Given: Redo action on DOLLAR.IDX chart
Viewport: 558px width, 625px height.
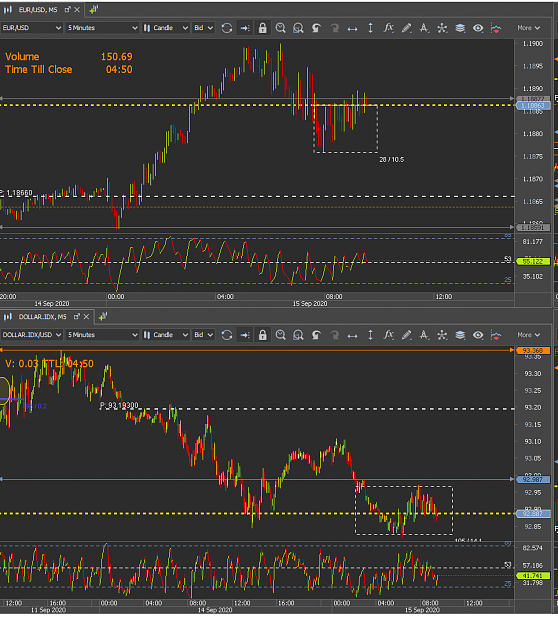Looking at the screenshot, I should click(334, 335).
